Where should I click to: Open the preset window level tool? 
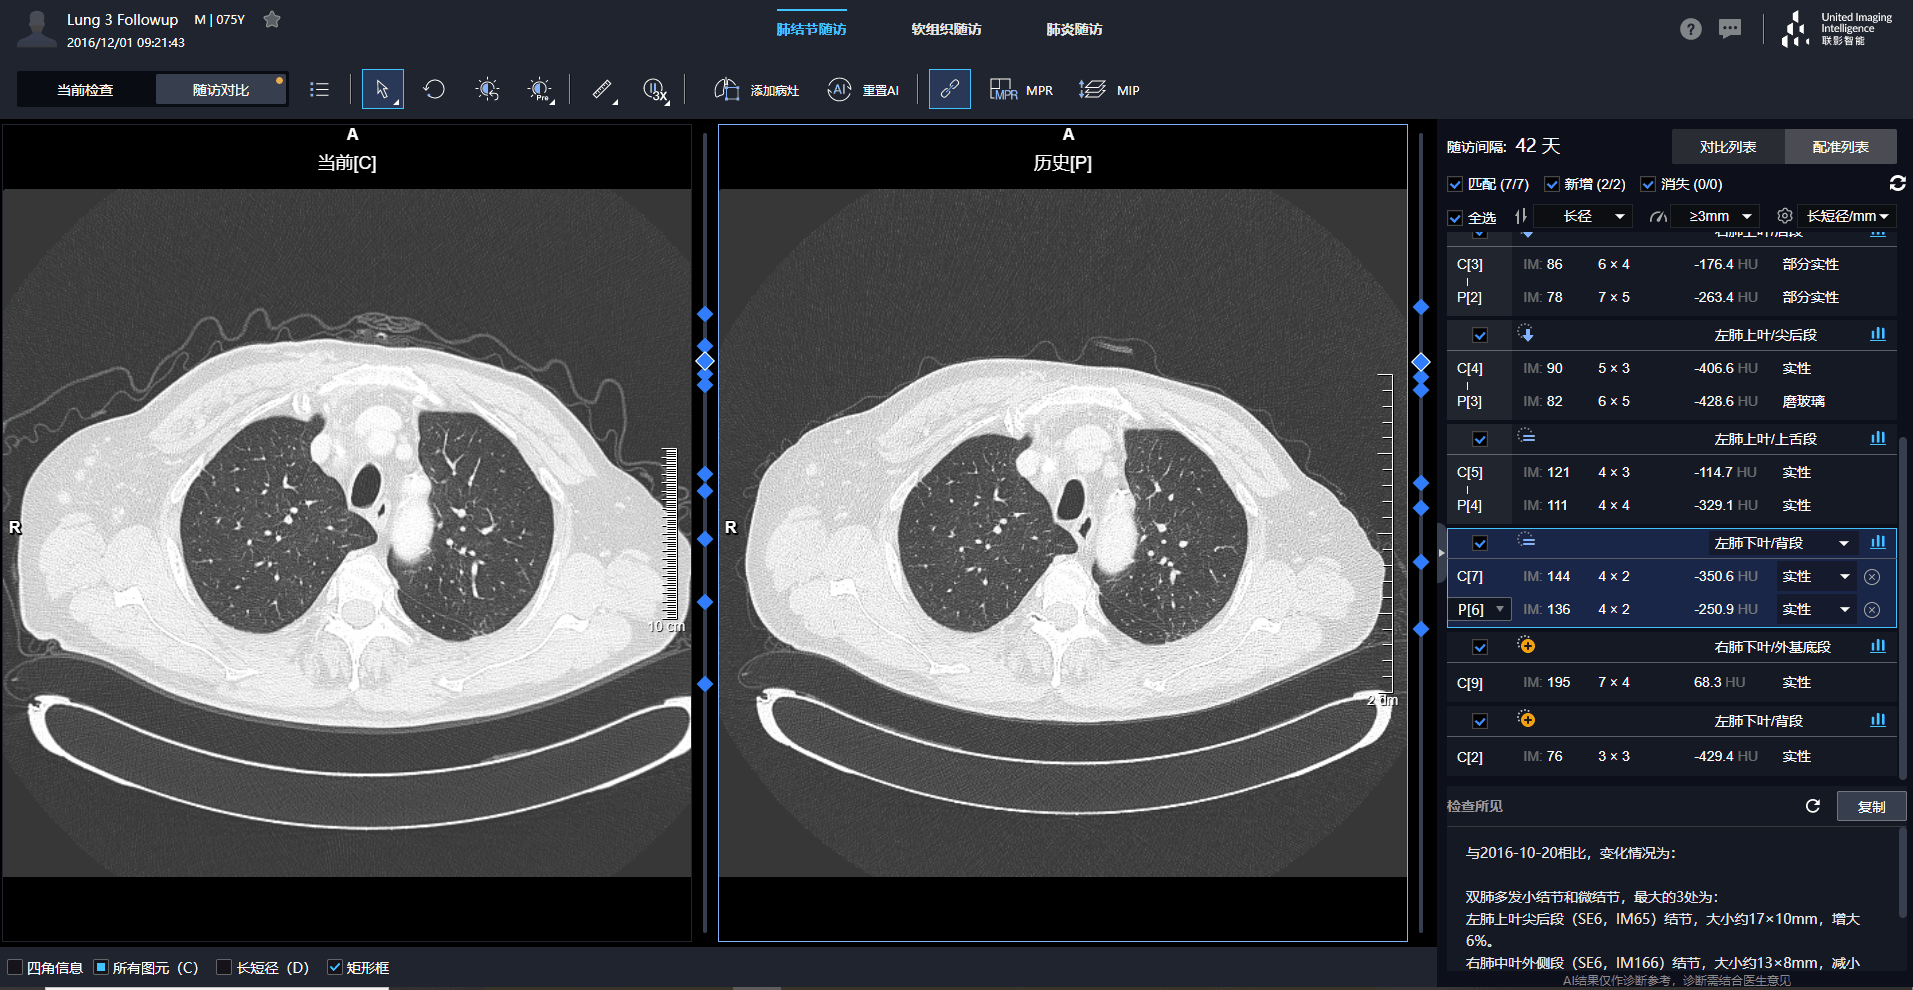coord(540,89)
